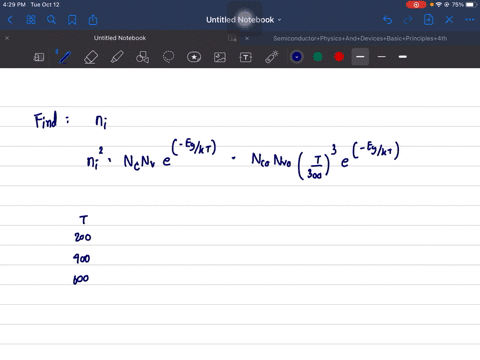Screen dimensions: 480x360
Task: Choose the green pen color
Action: coord(318,57)
